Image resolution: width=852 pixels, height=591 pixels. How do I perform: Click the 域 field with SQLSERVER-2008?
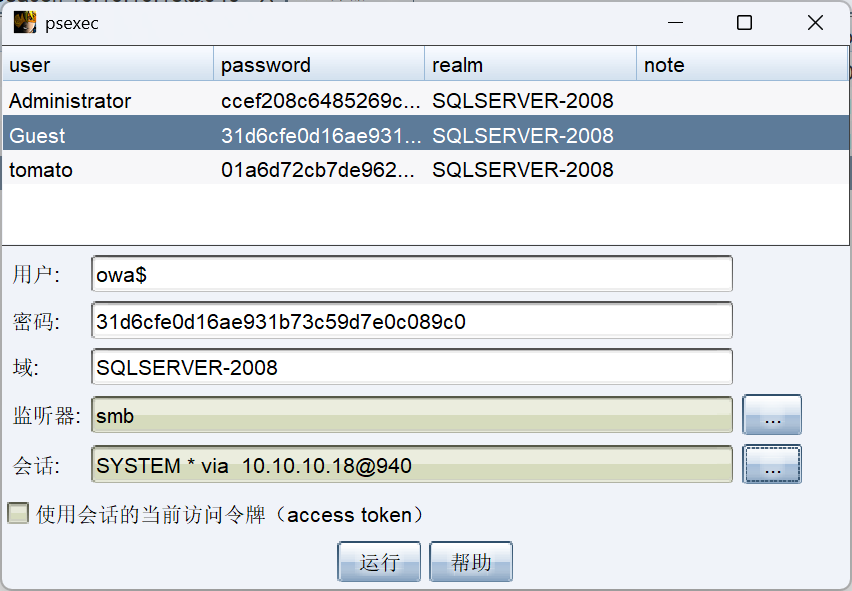click(411, 367)
